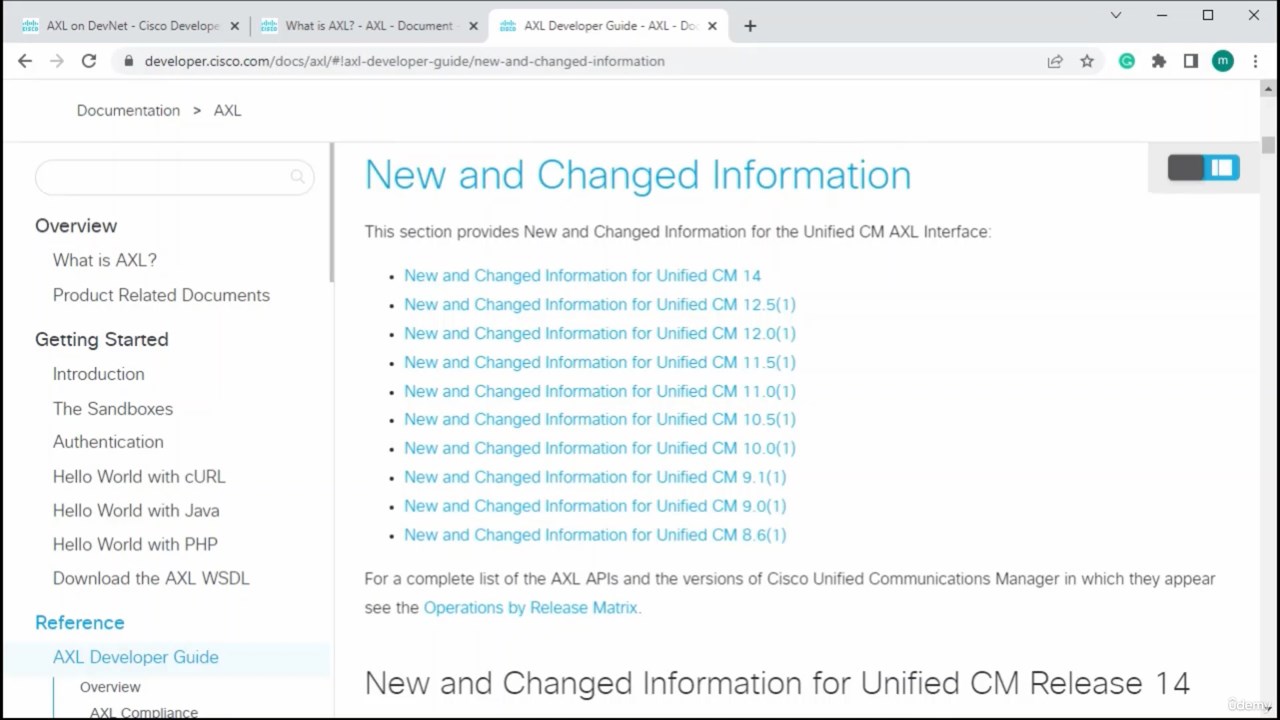Click the page vertical scrollbar thumb
Screen dimensions: 1280x720
click(x=1268, y=145)
